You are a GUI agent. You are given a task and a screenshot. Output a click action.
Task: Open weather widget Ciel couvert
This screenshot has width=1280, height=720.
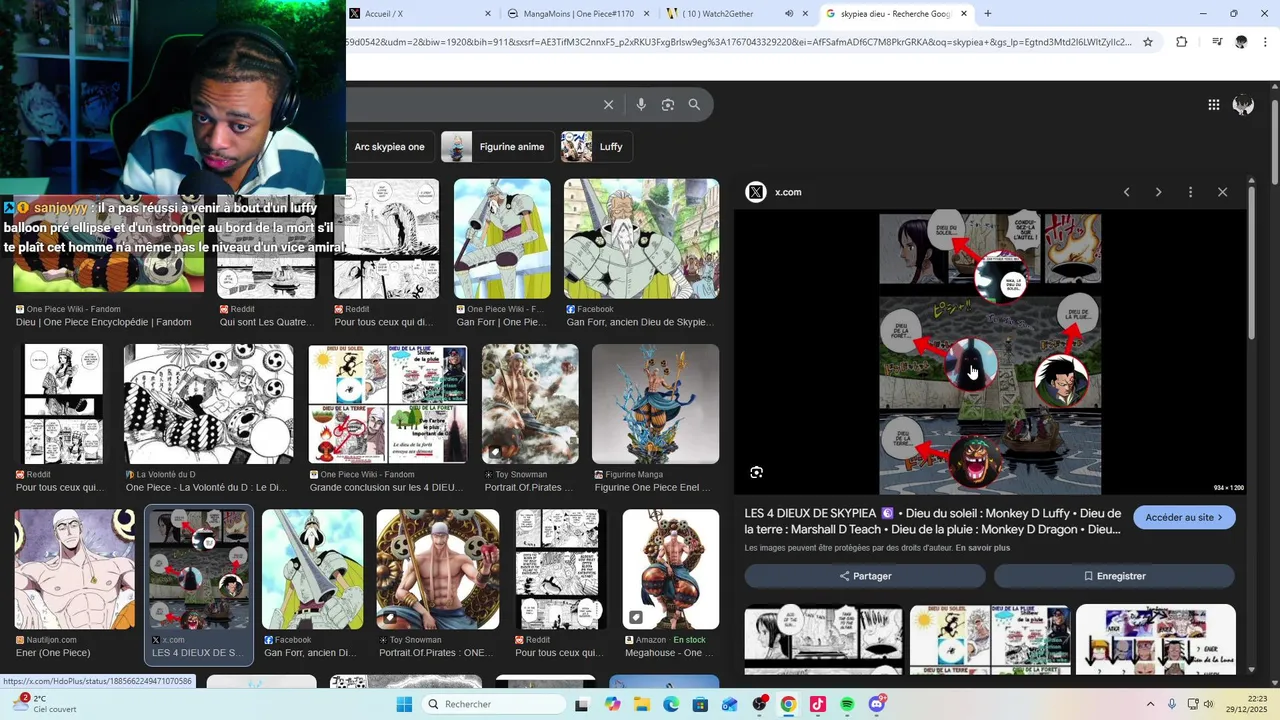[42, 704]
